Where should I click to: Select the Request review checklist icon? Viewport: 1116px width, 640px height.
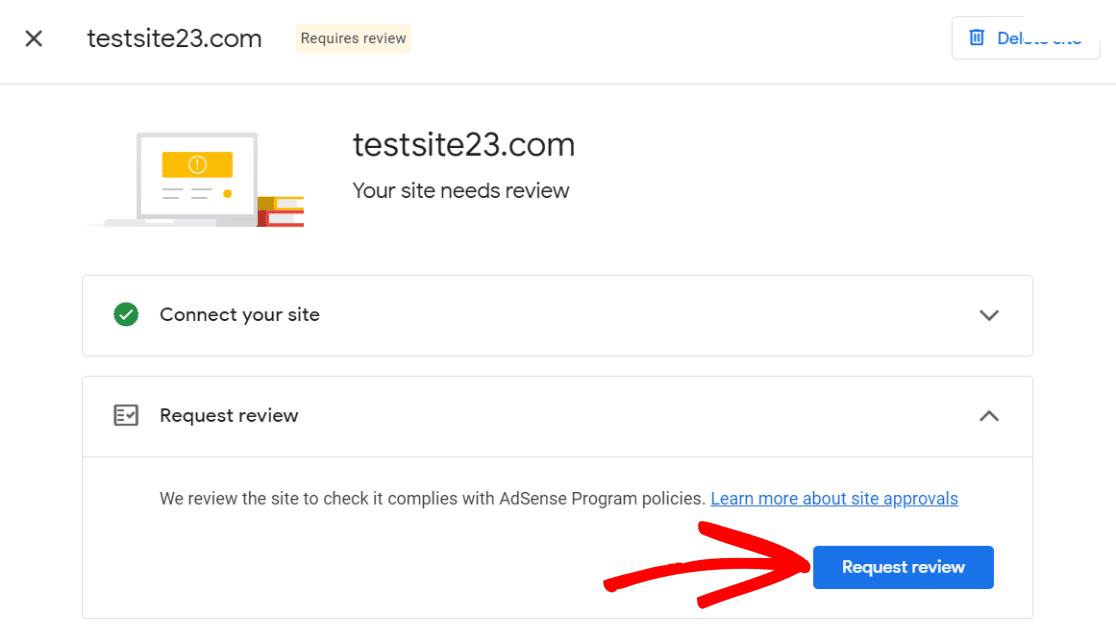coord(125,415)
